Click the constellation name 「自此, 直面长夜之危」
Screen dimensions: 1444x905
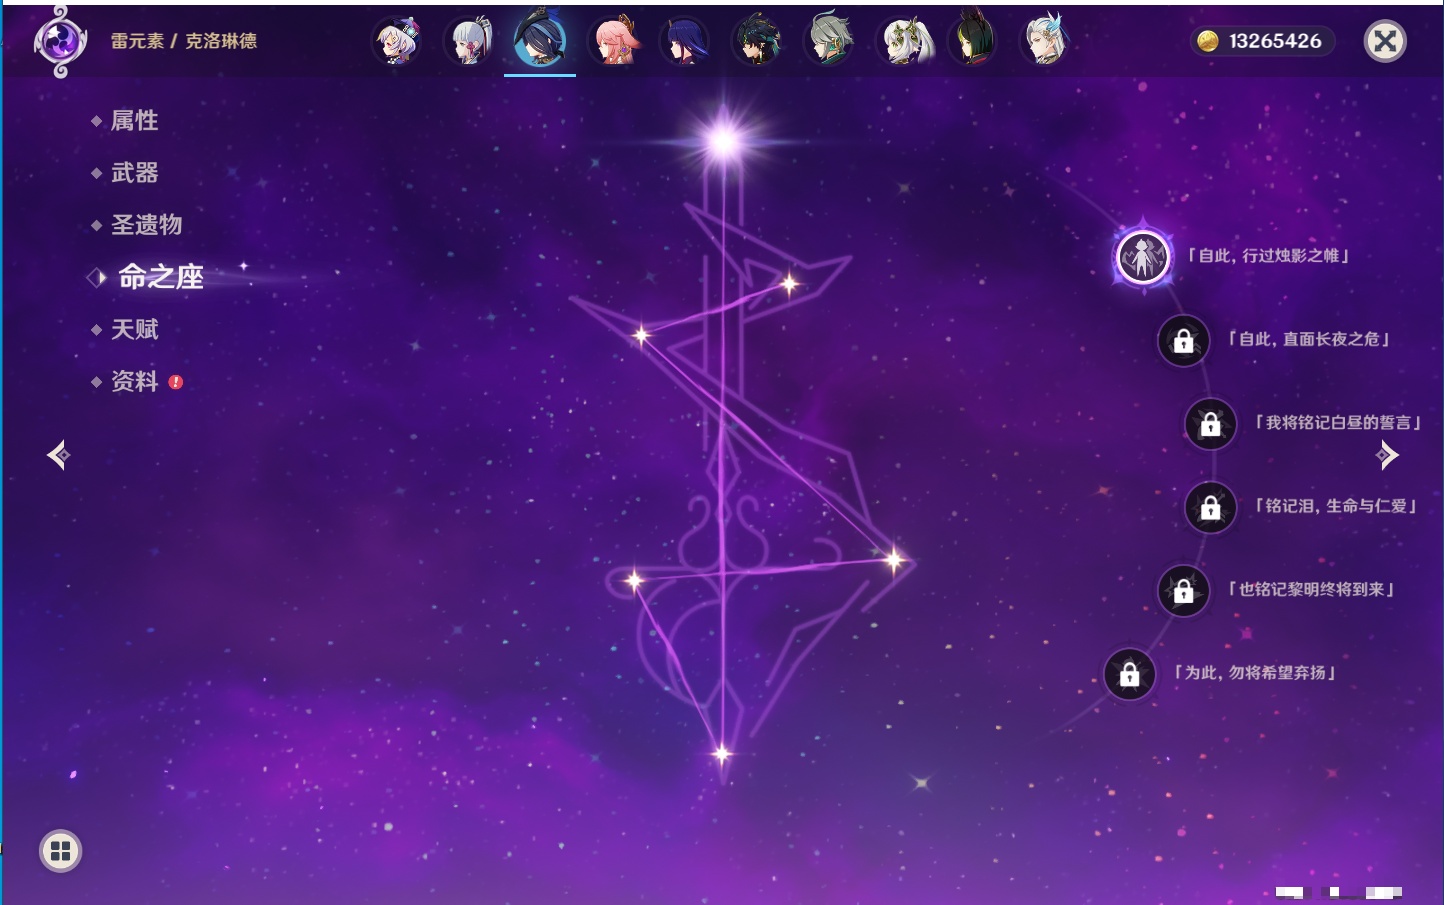pos(1309,340)
